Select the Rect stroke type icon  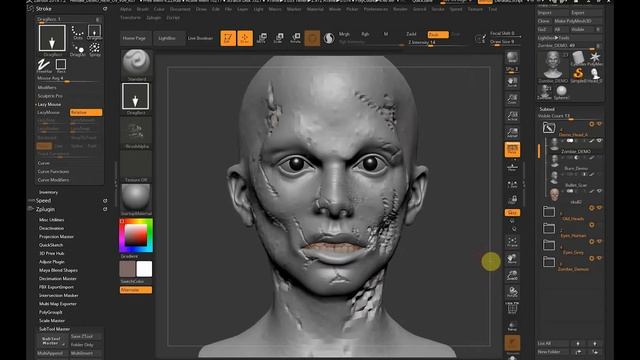coord(61,66)
